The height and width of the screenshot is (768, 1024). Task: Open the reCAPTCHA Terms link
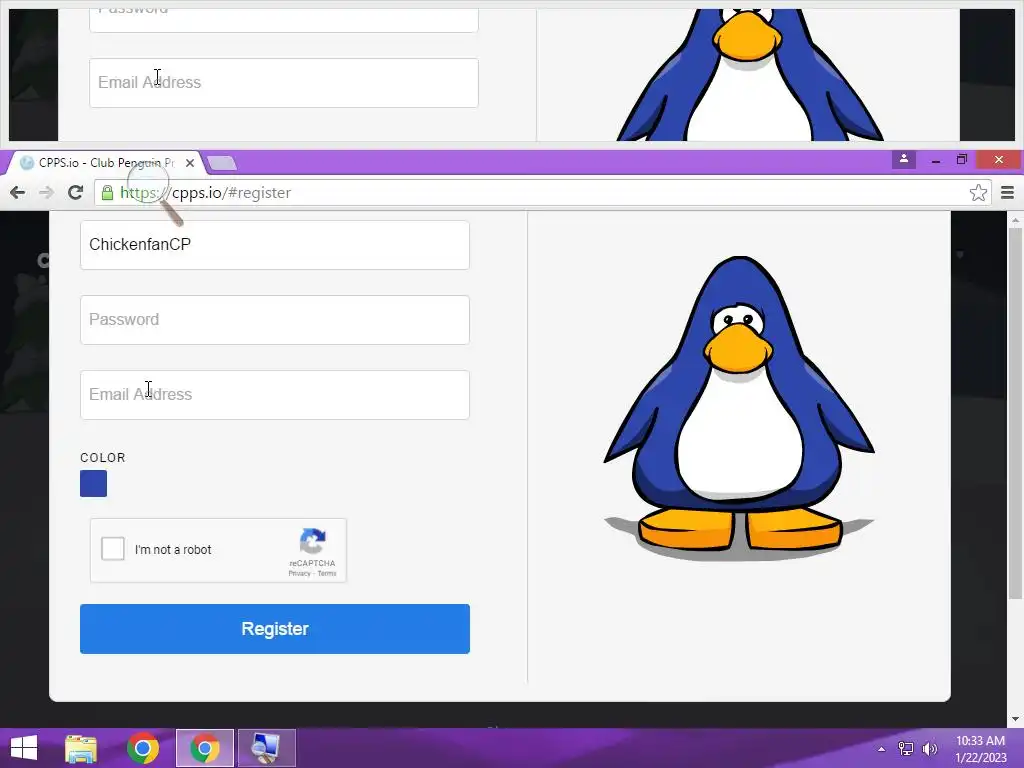[x=327, y=573]
